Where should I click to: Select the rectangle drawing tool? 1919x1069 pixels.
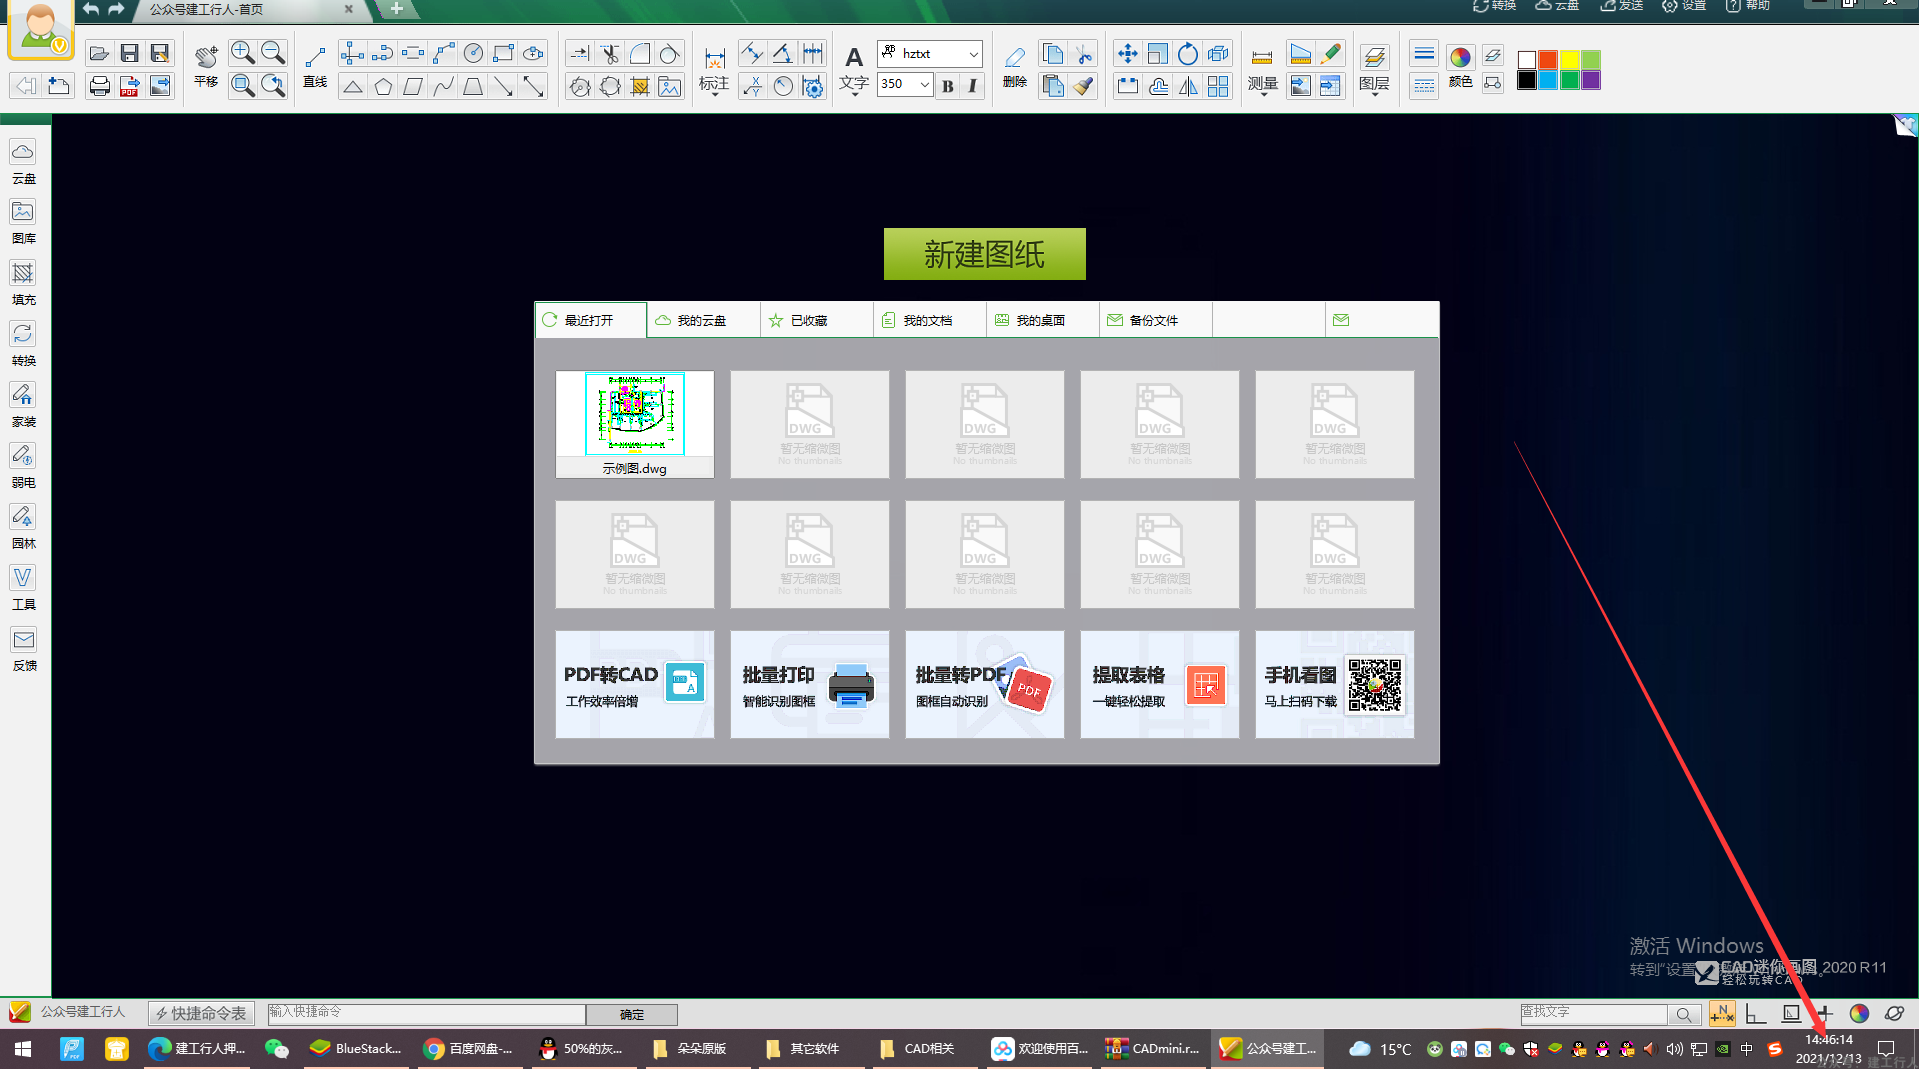tap(504, 53)
